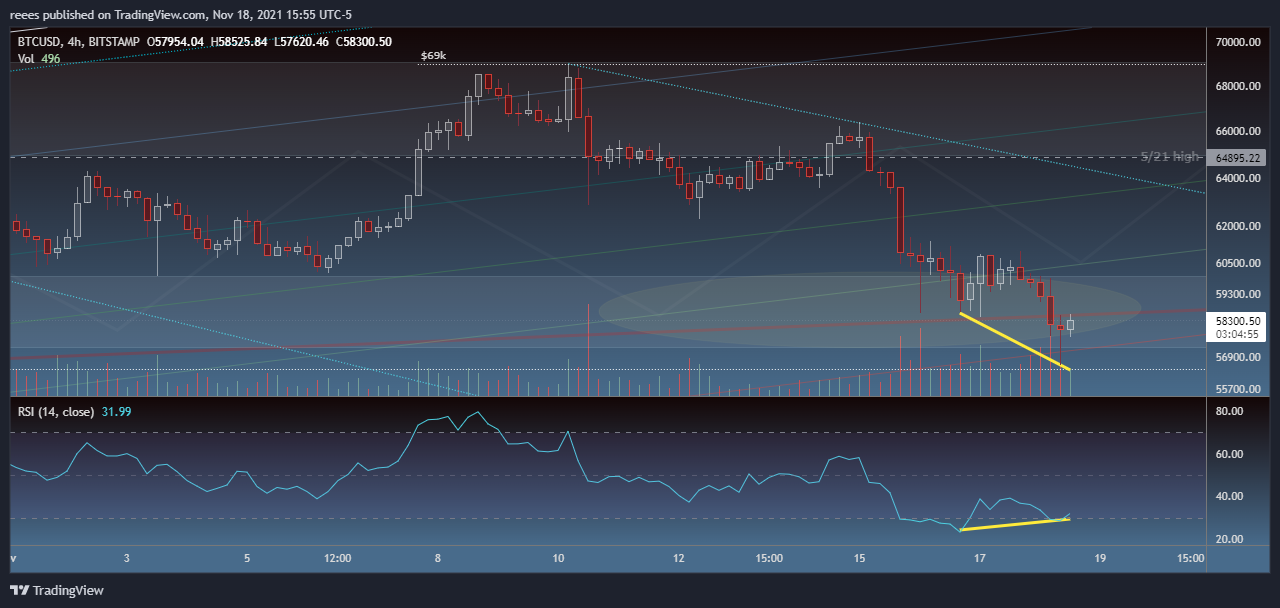1280x608 pixels.
Task: Click 70000.00 on the price axis
Action: [x=1238, y=43]
